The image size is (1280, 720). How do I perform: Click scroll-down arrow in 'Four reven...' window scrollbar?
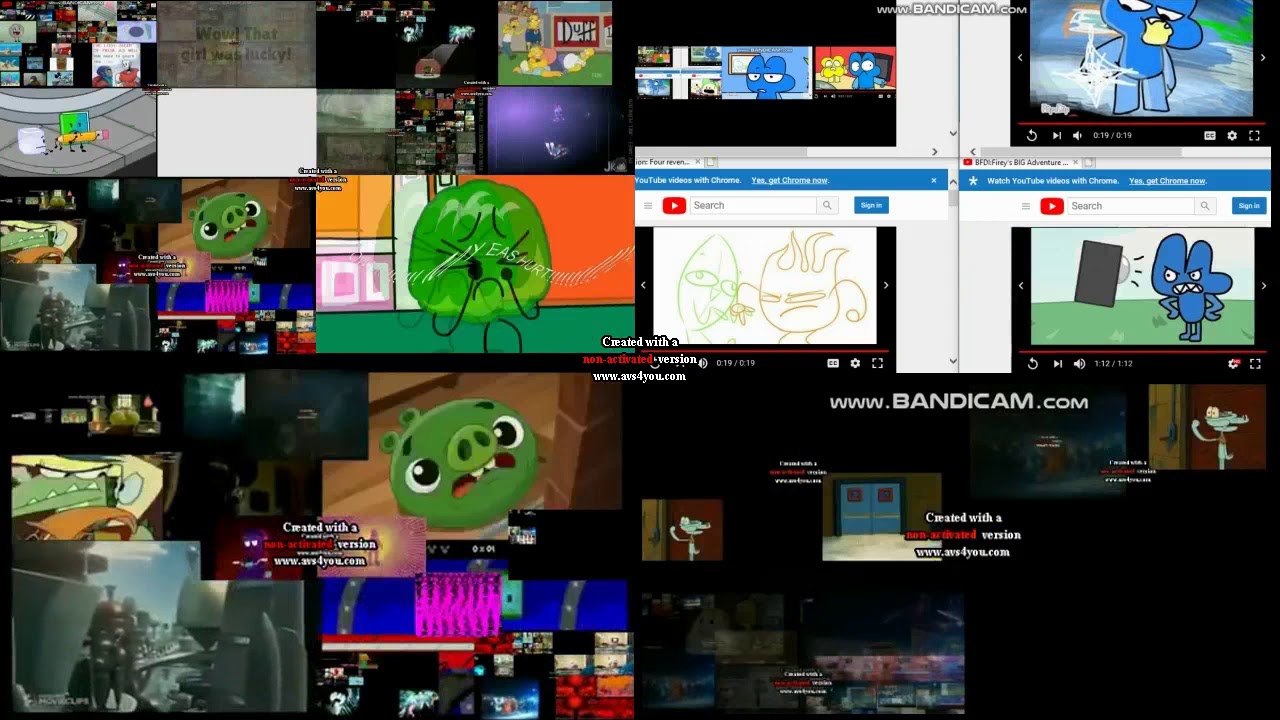953,361
